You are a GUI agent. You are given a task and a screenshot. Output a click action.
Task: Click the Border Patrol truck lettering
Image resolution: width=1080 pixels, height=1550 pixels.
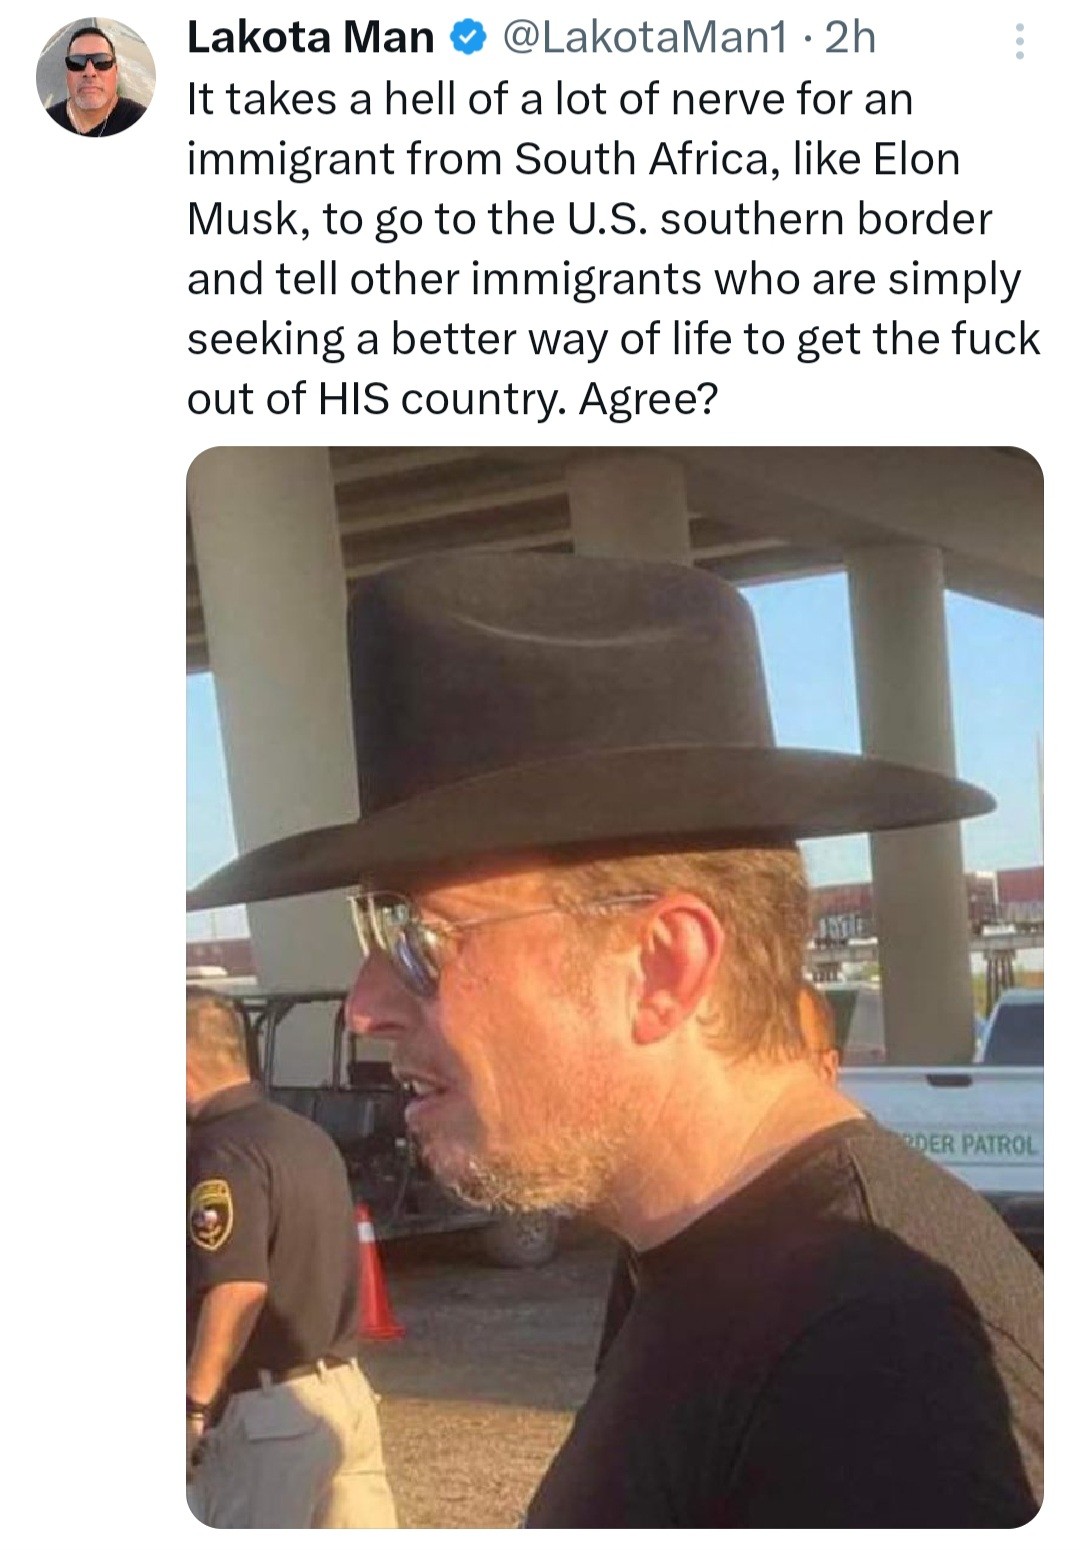coord(968,1145)
